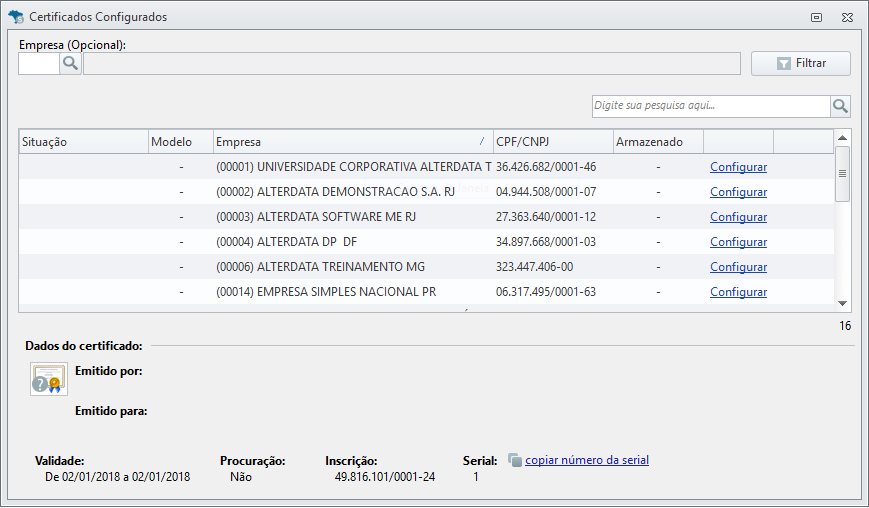Image resolution: width=869 pixels, height=508 pixels.
Task: Select row '(00001) UNIVERSIDADE CORPORATIVA ALTERDATA T'
Action: click(x=426, y=167)
